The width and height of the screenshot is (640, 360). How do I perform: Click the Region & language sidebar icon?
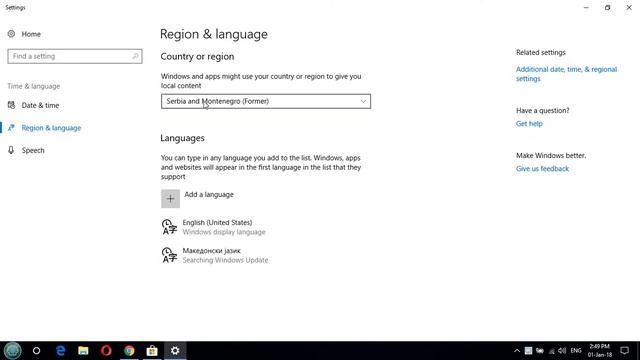pyautogui.click(x=11, y=128)
